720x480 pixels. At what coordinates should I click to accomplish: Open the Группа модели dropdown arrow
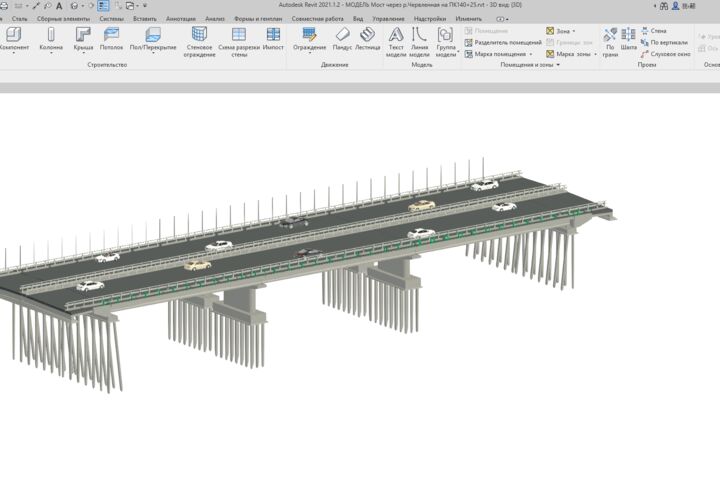tap(458, 51)
